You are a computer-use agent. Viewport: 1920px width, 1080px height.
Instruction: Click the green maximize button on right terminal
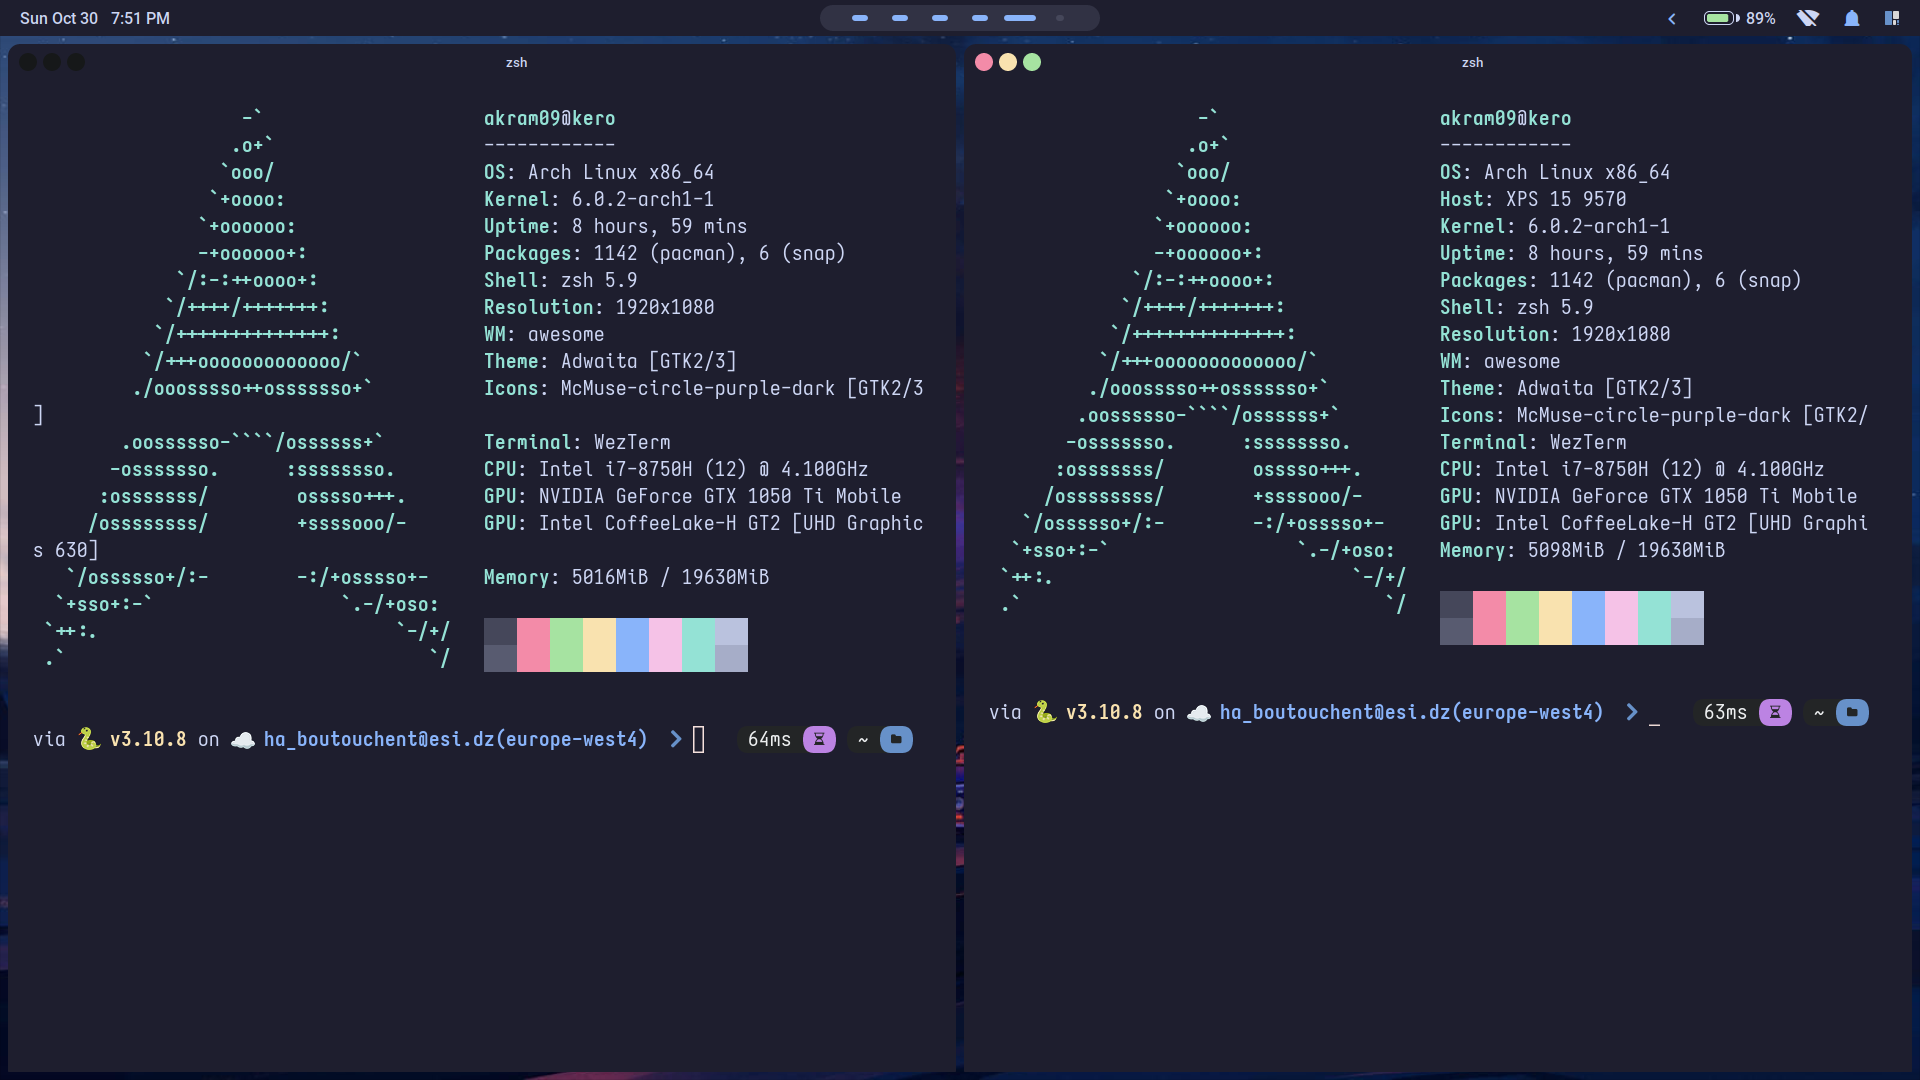1032,62
